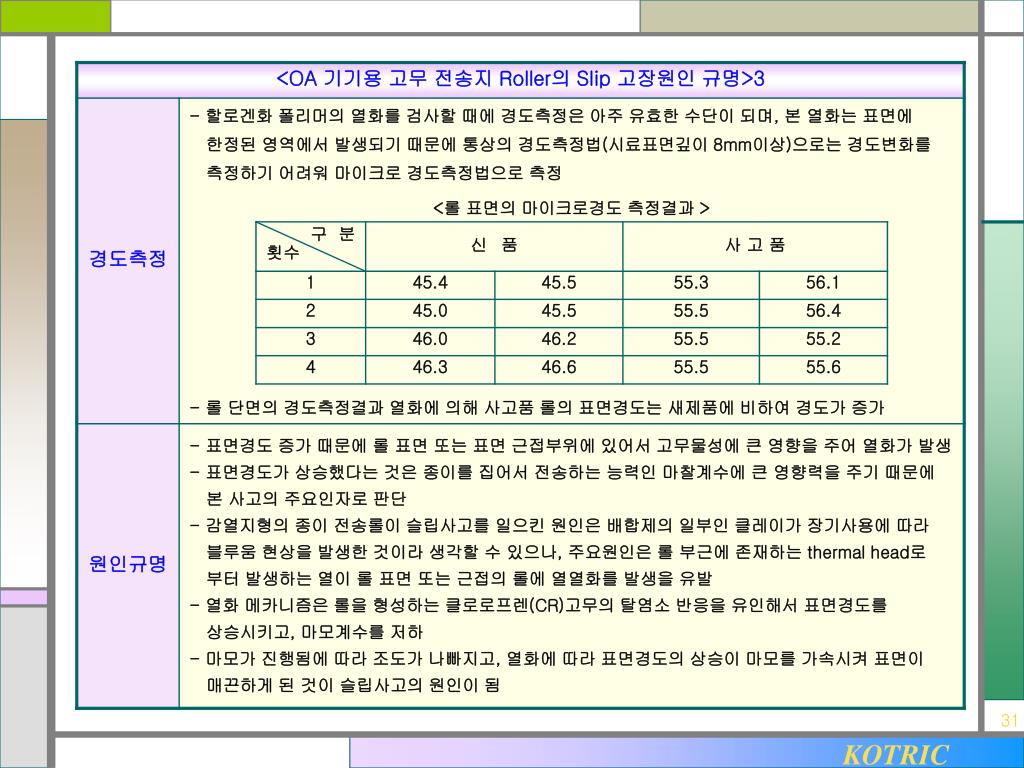
Task: Click the KOTRIC logo text
Action: pos(896,754)
